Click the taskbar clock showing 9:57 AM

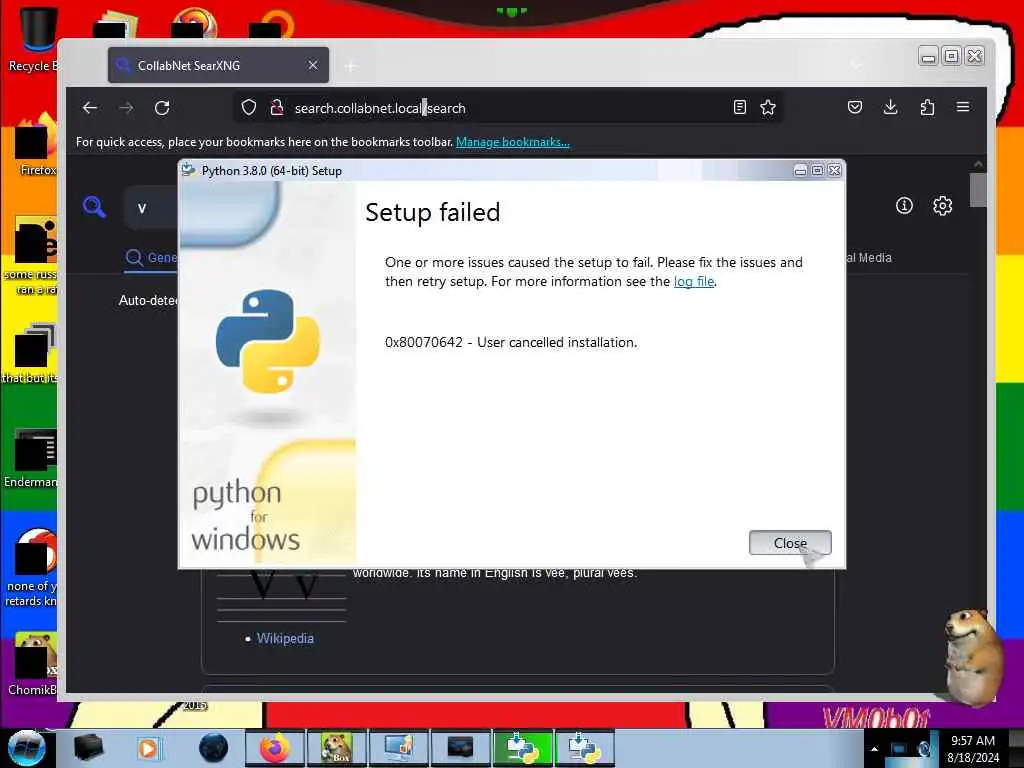(973, 749)
